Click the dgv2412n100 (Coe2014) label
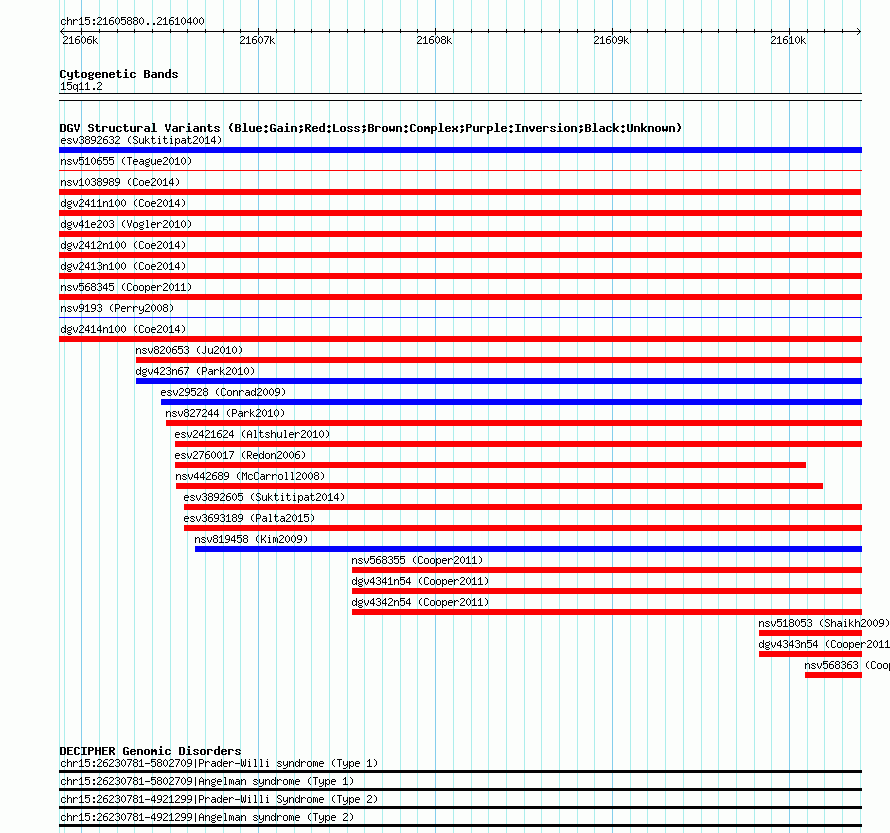 tap(123, 245)
